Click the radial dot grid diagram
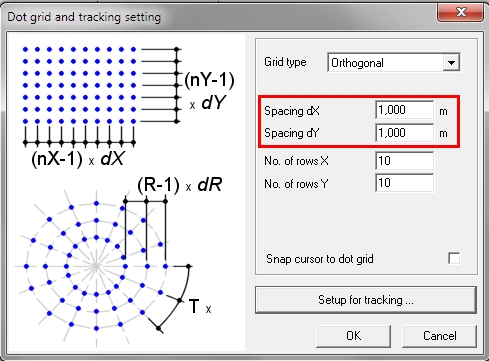Viewport: 489px width, 361px height. 117,263
